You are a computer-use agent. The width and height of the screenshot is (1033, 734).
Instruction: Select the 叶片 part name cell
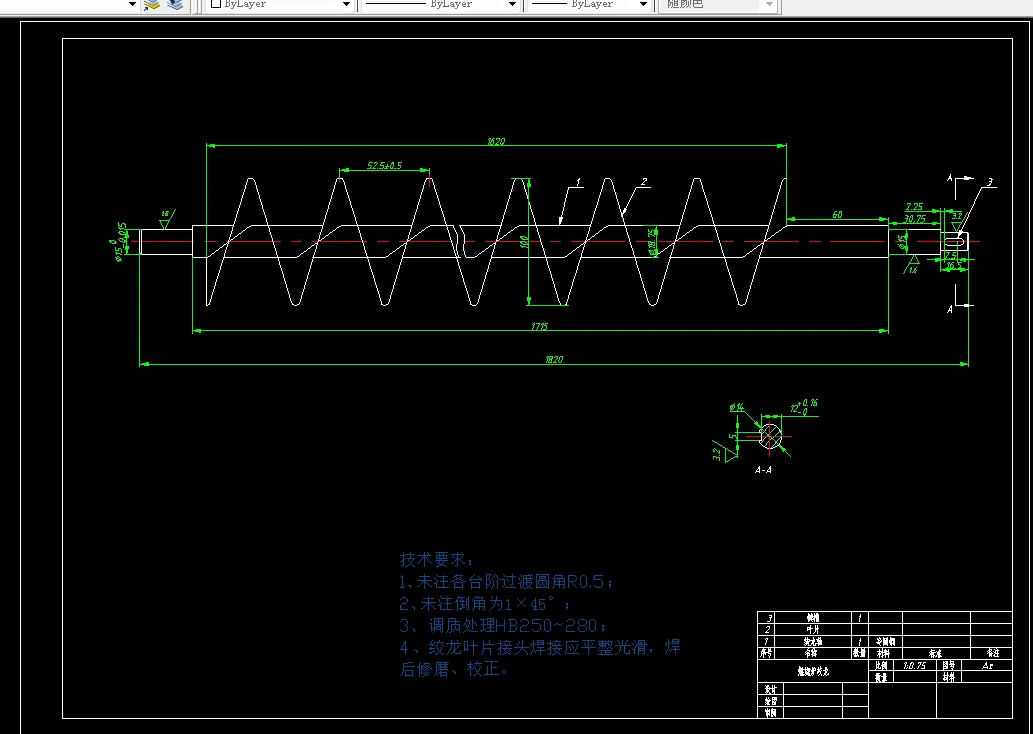pyautogui.click(x=812, y=629)
